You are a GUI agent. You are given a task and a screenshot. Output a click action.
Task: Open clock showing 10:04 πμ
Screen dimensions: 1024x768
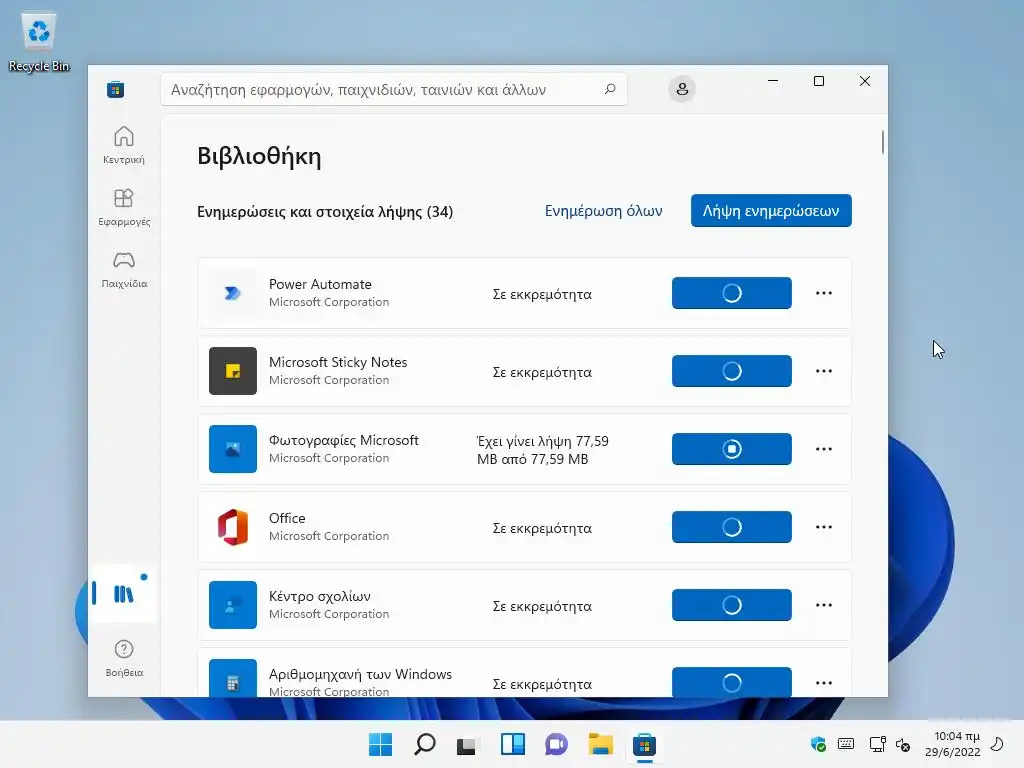coord(953,744)
